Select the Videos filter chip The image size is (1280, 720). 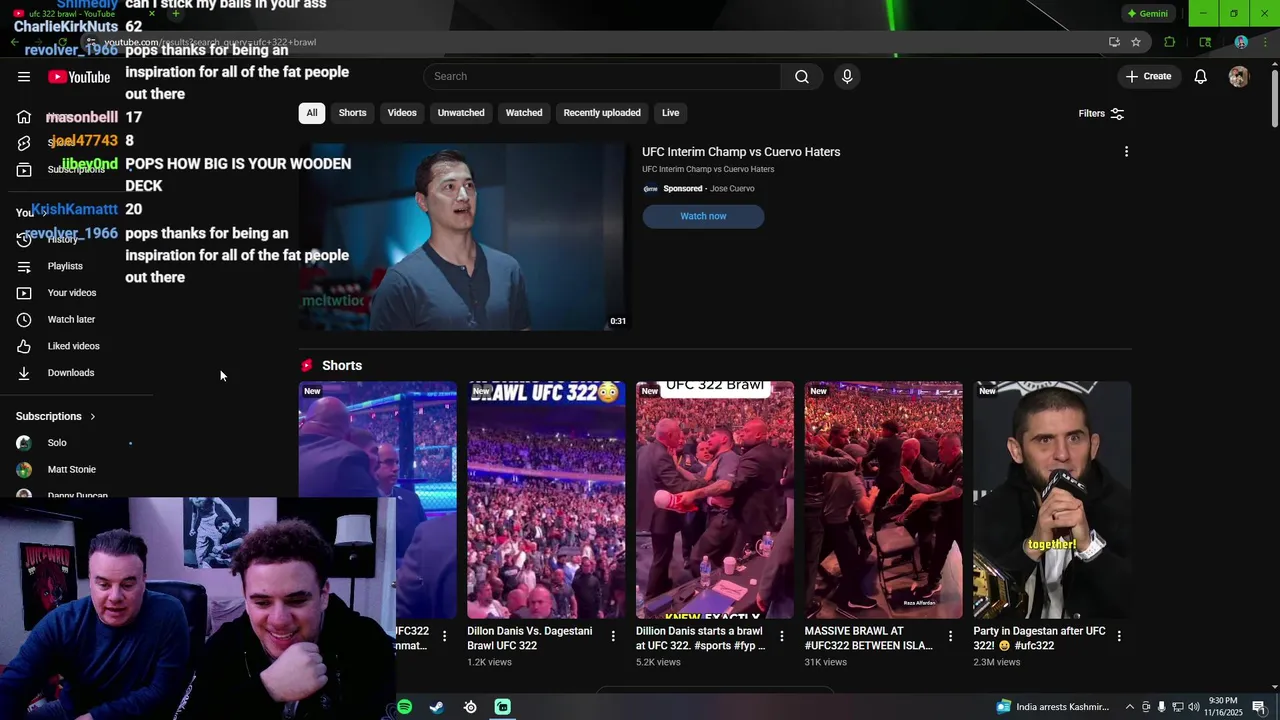click(402, 113)
